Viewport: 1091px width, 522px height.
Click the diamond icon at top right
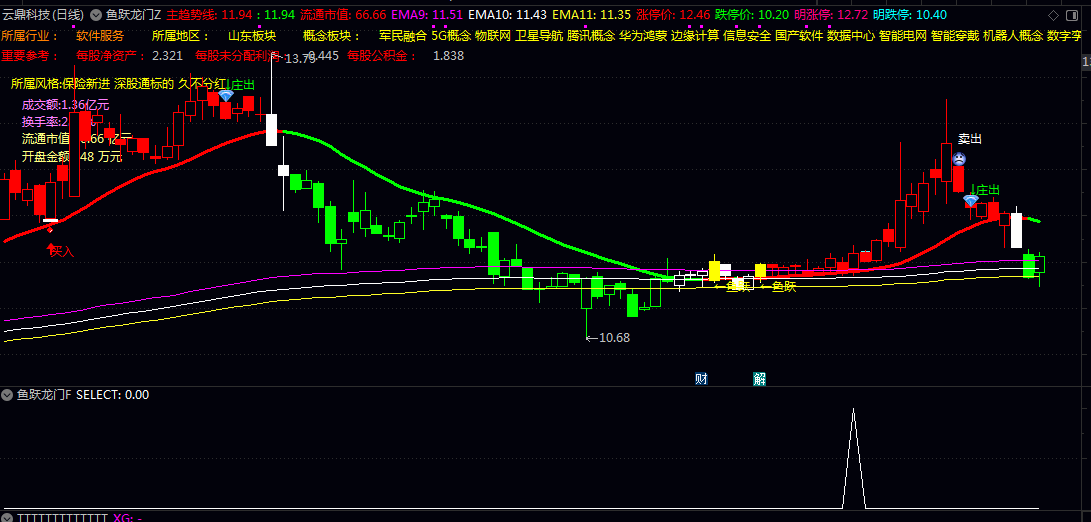1053,15
